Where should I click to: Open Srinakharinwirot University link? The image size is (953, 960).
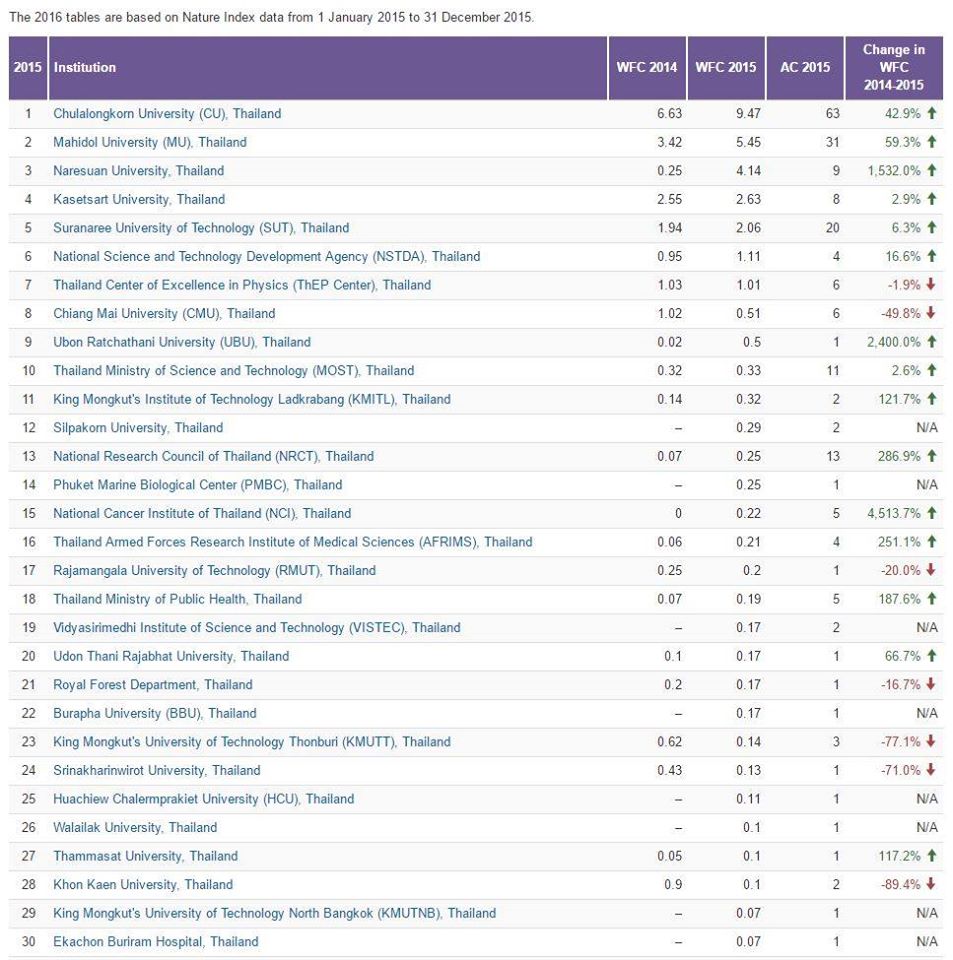click(157, 771)
